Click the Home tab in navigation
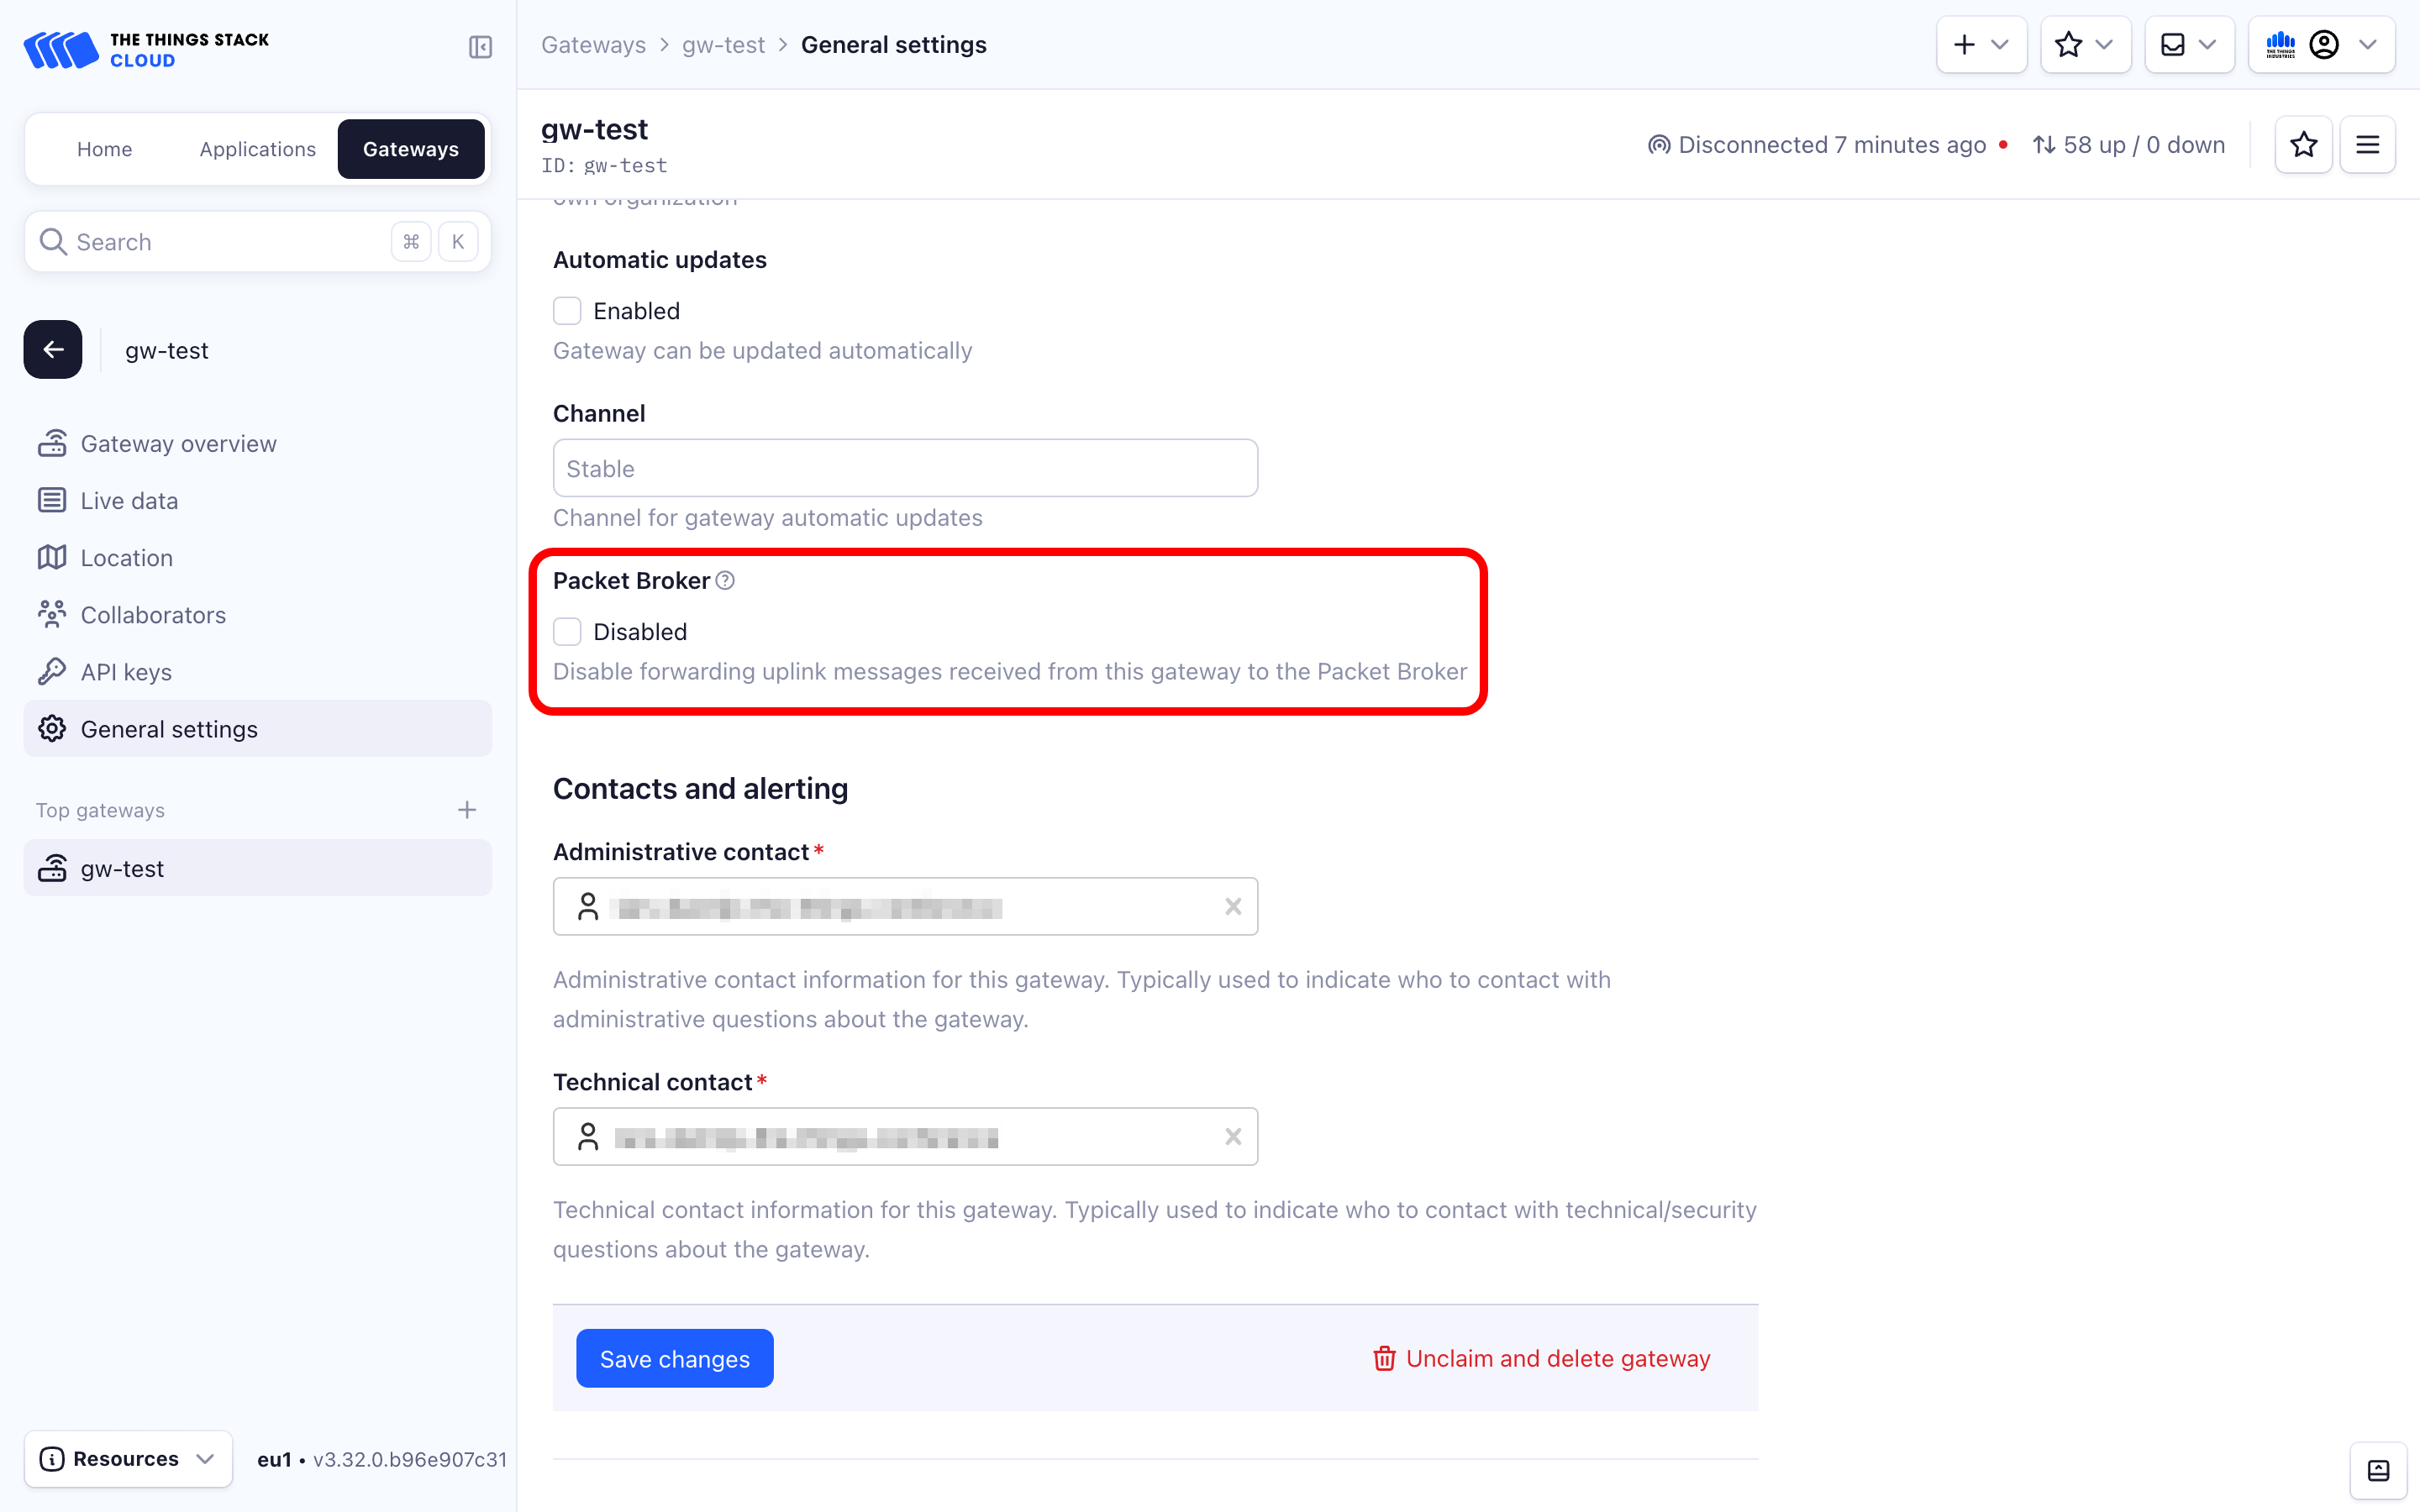The height and width of the screenshot is (1512, 2420). click(104, 148)
